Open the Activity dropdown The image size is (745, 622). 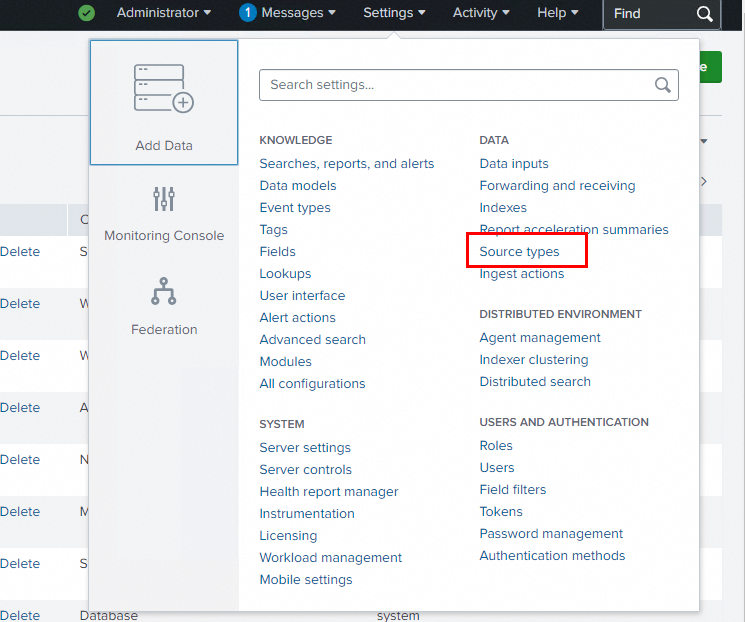pyautogui.click(x=481, y=13)
